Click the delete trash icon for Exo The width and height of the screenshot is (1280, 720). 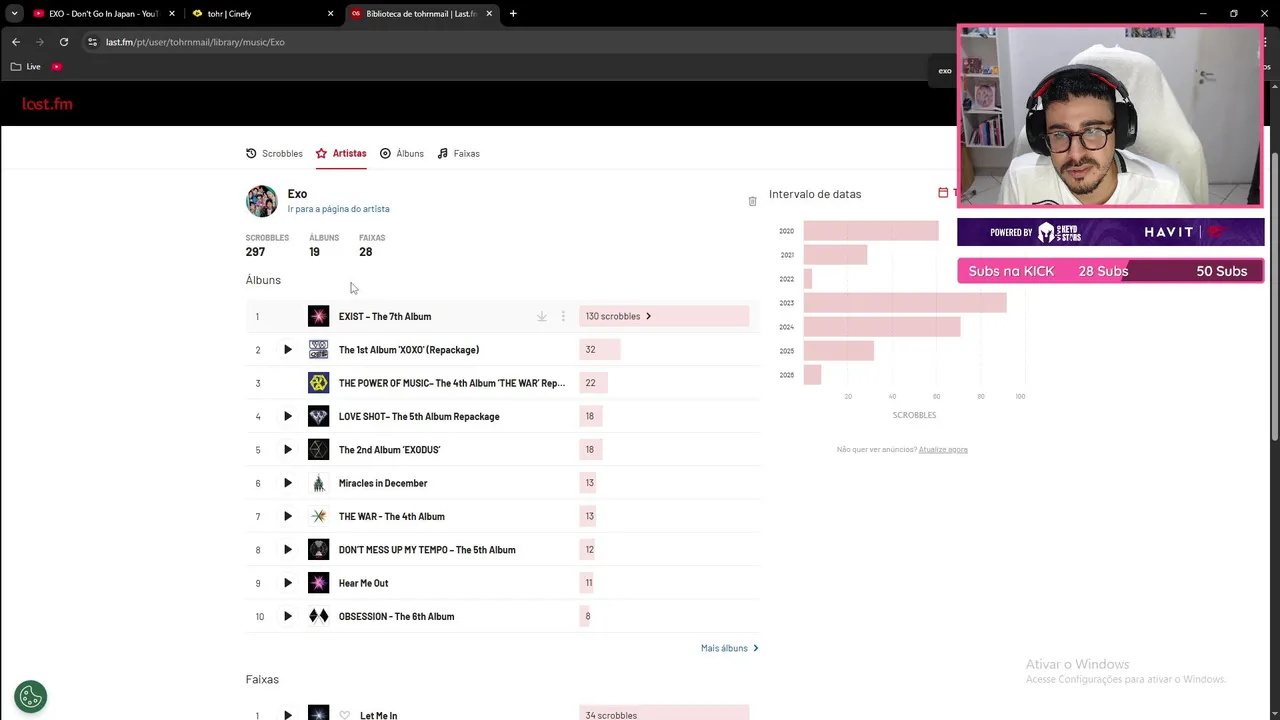[x=753, y=201]
